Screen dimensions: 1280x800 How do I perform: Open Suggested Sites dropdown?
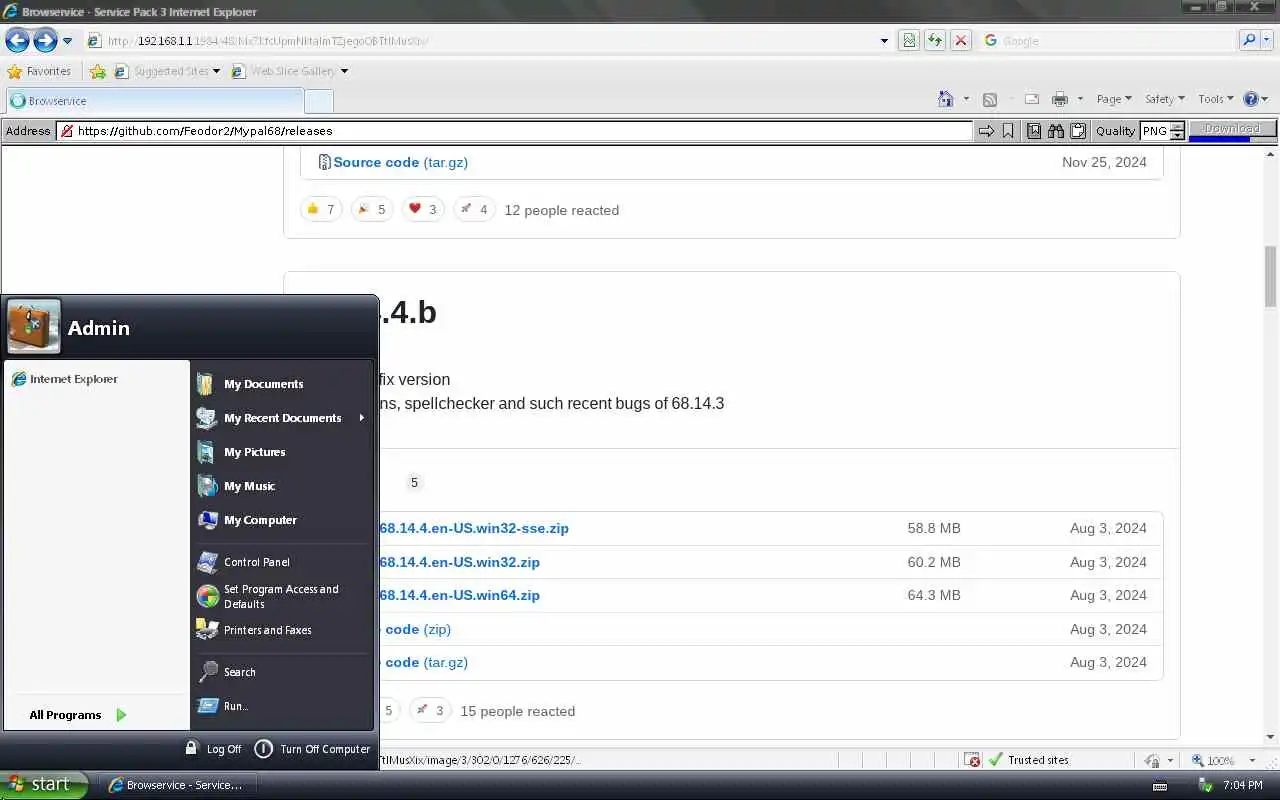pyautogui.click(x=167, y=71)
